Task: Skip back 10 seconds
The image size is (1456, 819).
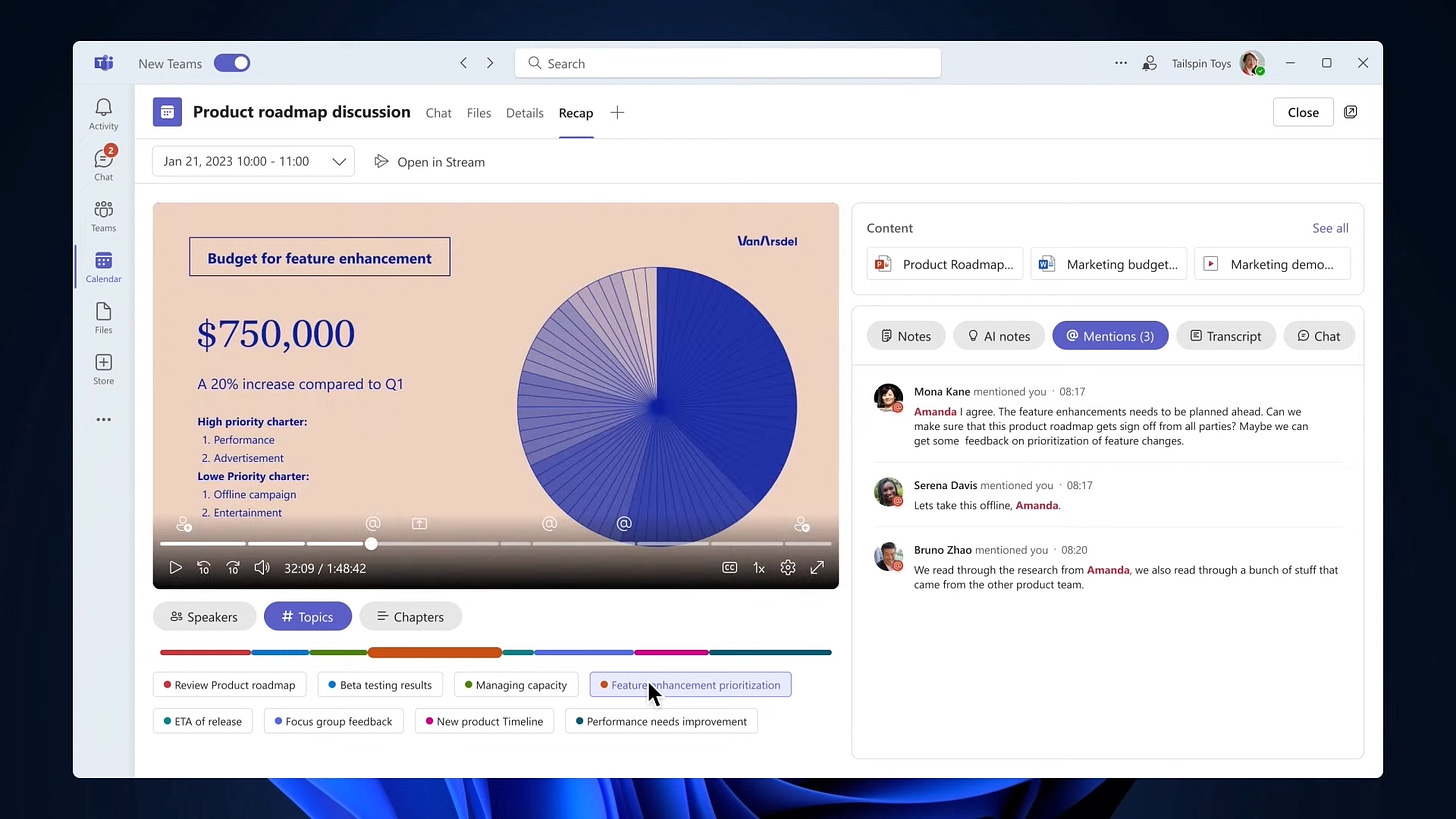Action: click(203, 568)
